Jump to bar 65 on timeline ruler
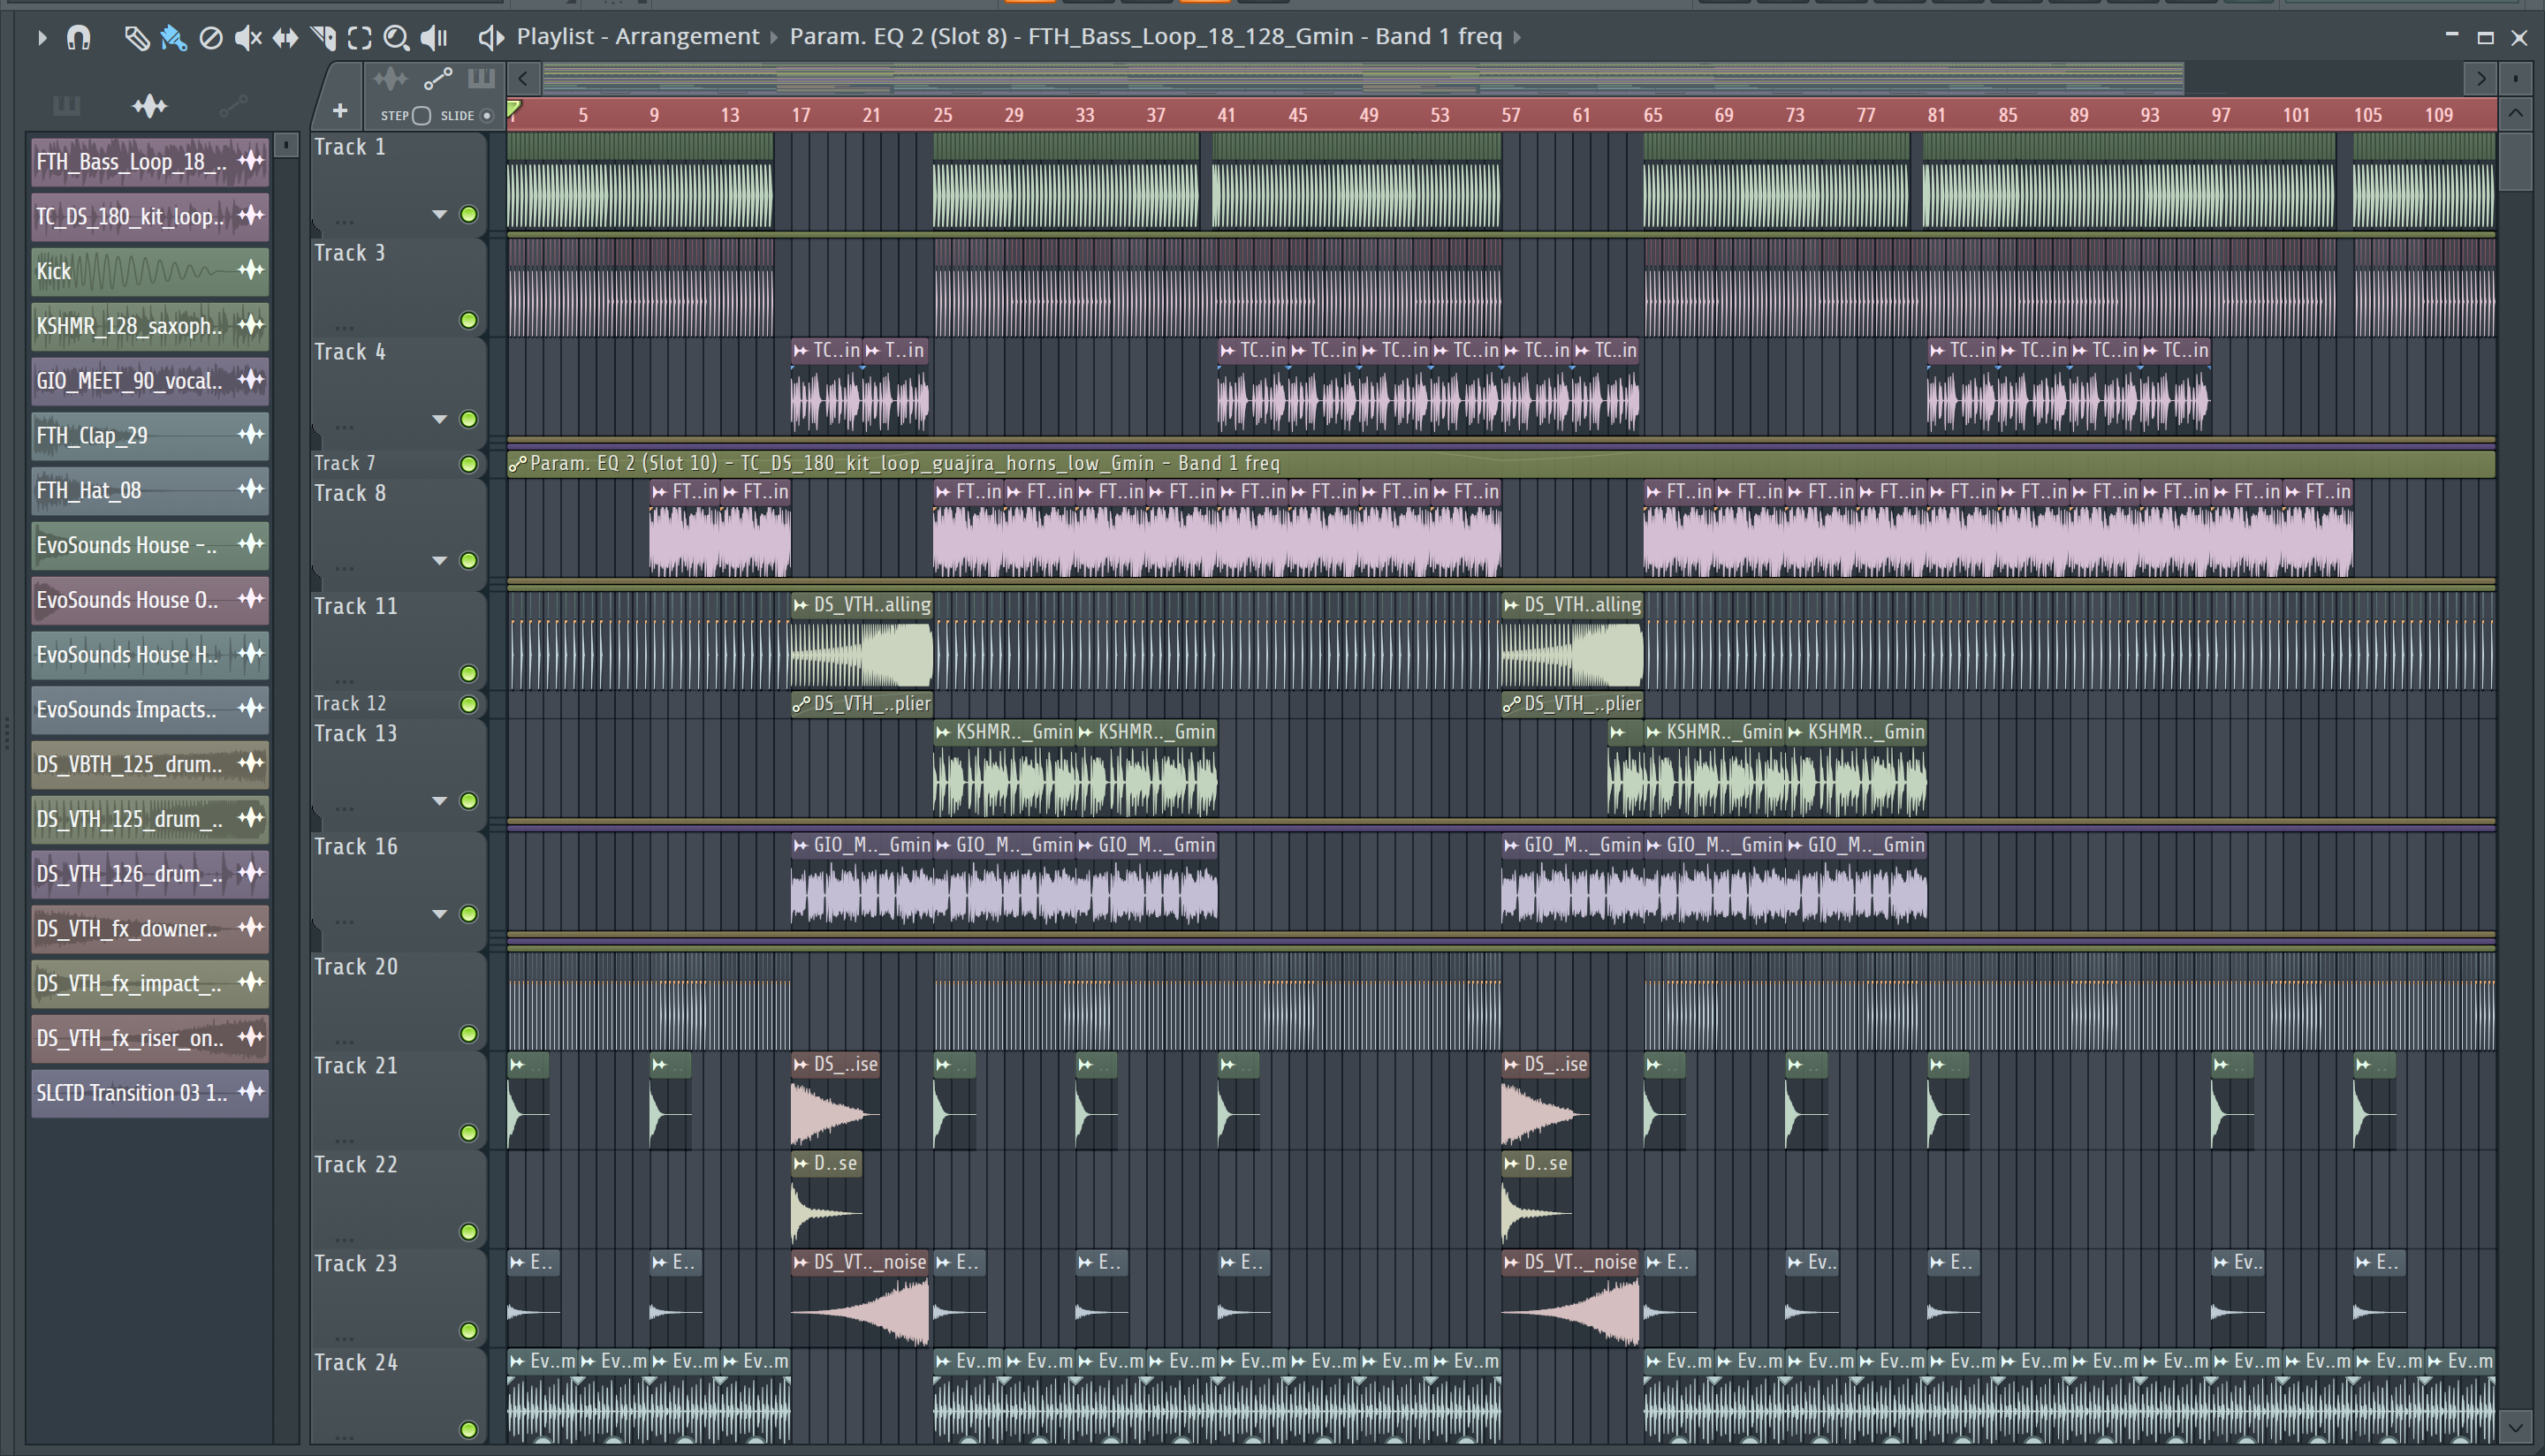 coord(1653,115)
